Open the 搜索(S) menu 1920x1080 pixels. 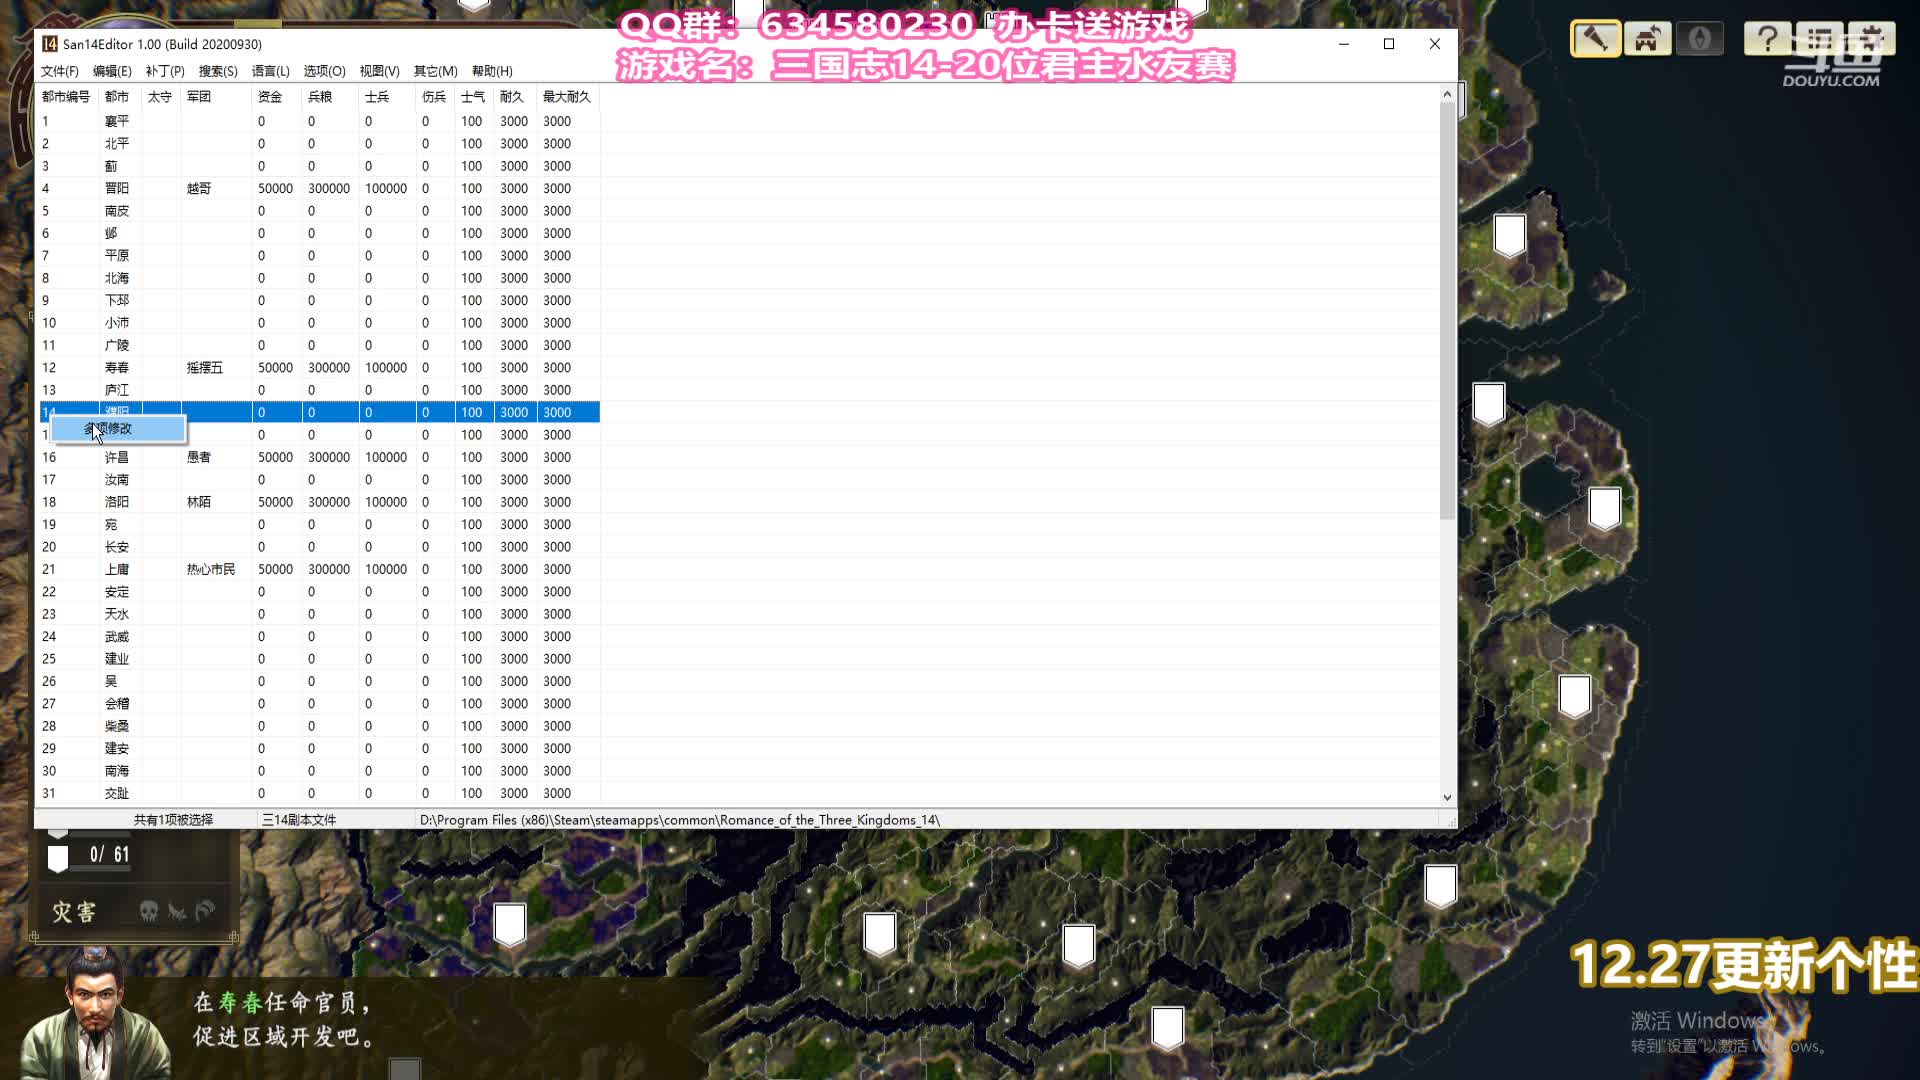coord(218,71)
